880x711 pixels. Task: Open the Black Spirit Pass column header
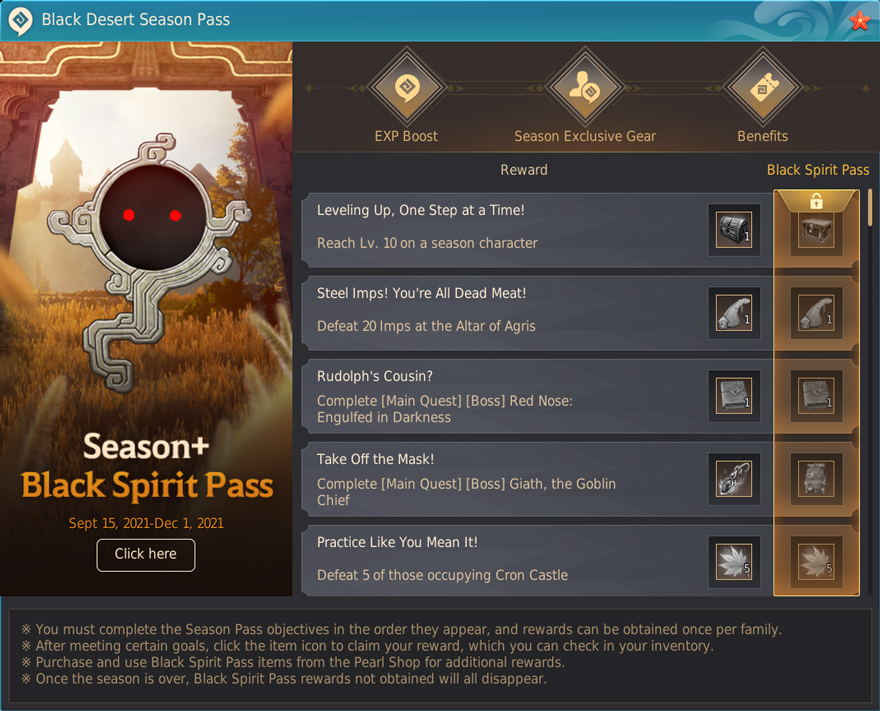coord(818,170)
